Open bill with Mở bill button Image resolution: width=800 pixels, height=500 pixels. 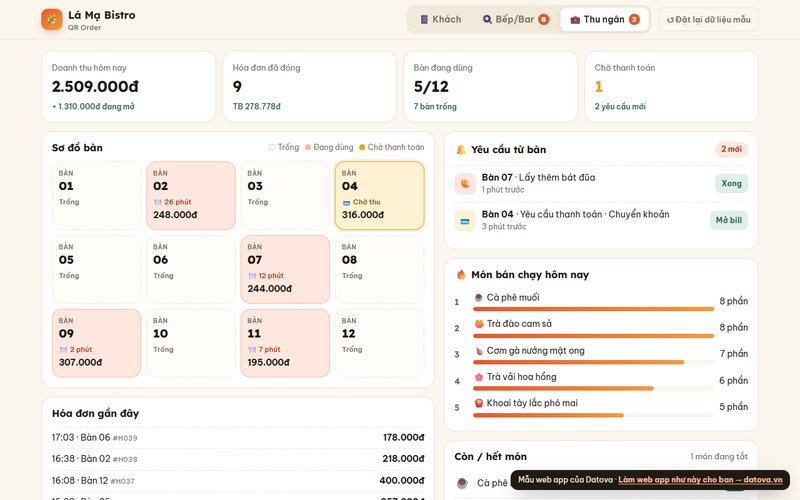729,220
